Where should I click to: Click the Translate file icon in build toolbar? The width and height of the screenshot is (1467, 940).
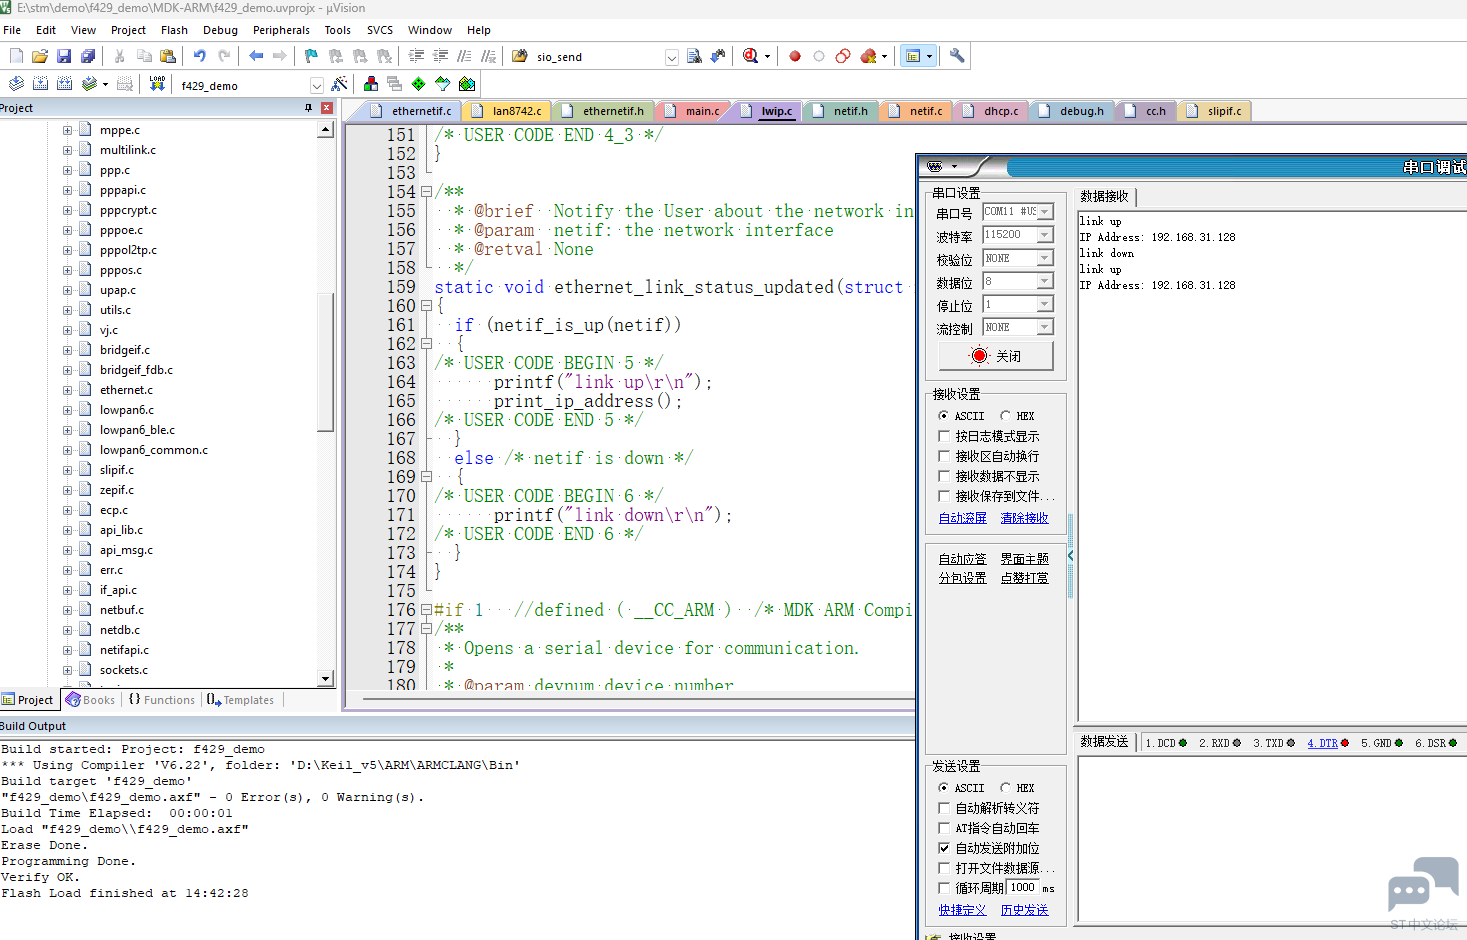coord(16,84)
